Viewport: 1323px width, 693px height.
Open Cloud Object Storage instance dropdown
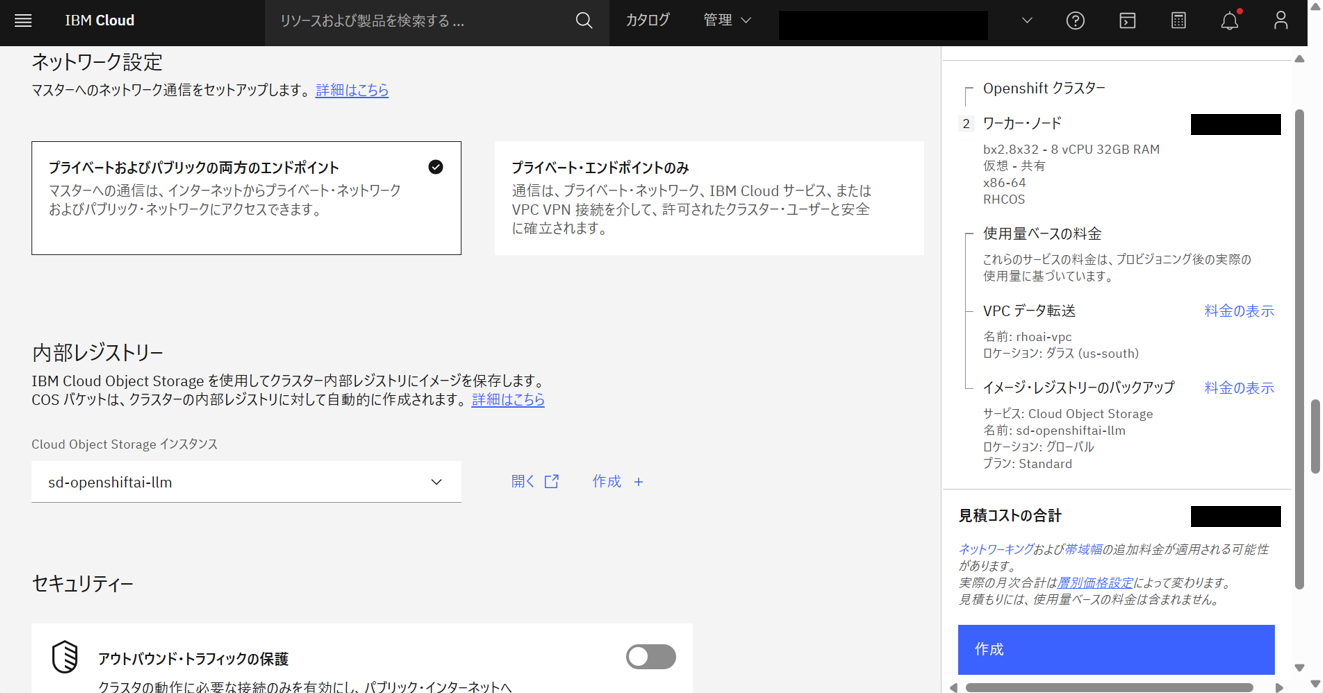246,482
